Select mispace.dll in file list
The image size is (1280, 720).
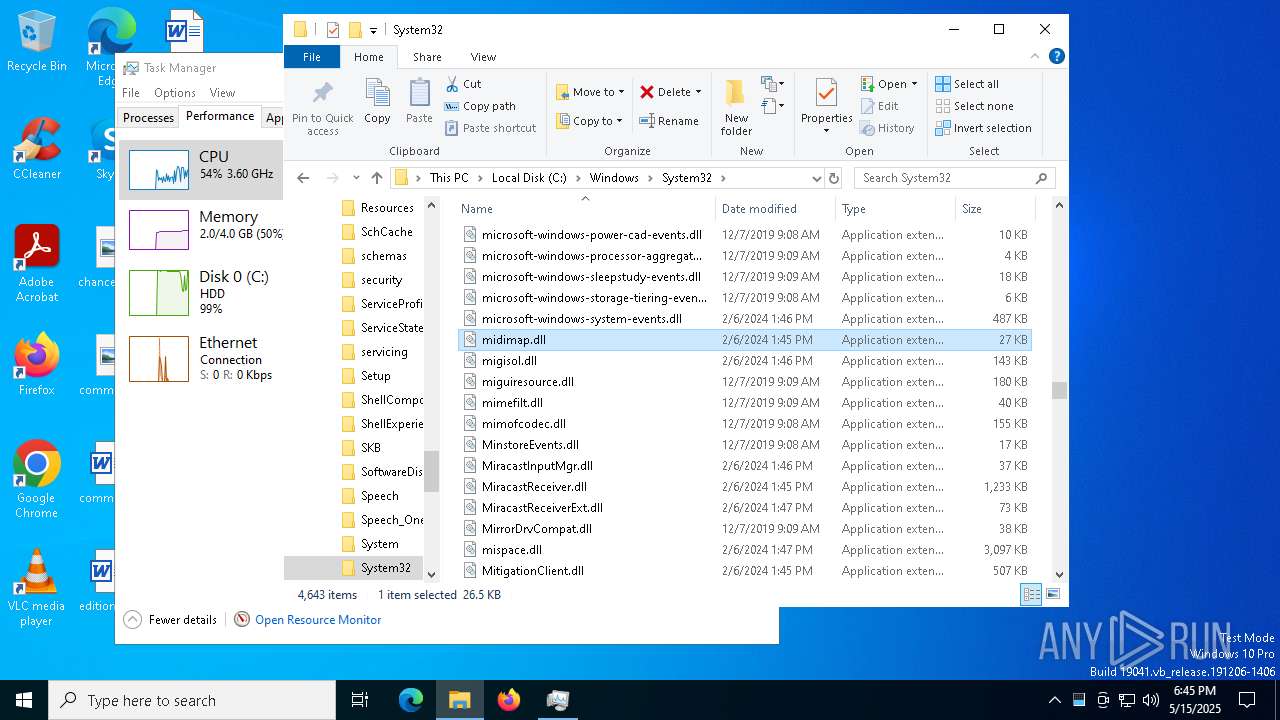pos(744,550)
